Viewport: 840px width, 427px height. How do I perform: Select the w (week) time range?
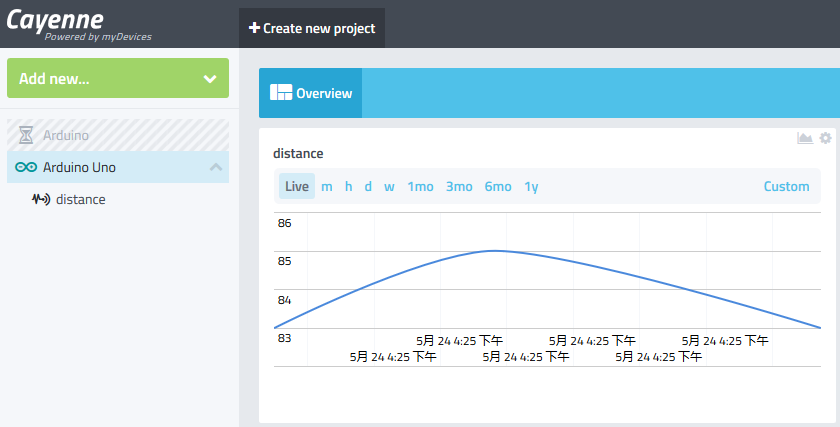pyautogui.click(x=389, y=186)
